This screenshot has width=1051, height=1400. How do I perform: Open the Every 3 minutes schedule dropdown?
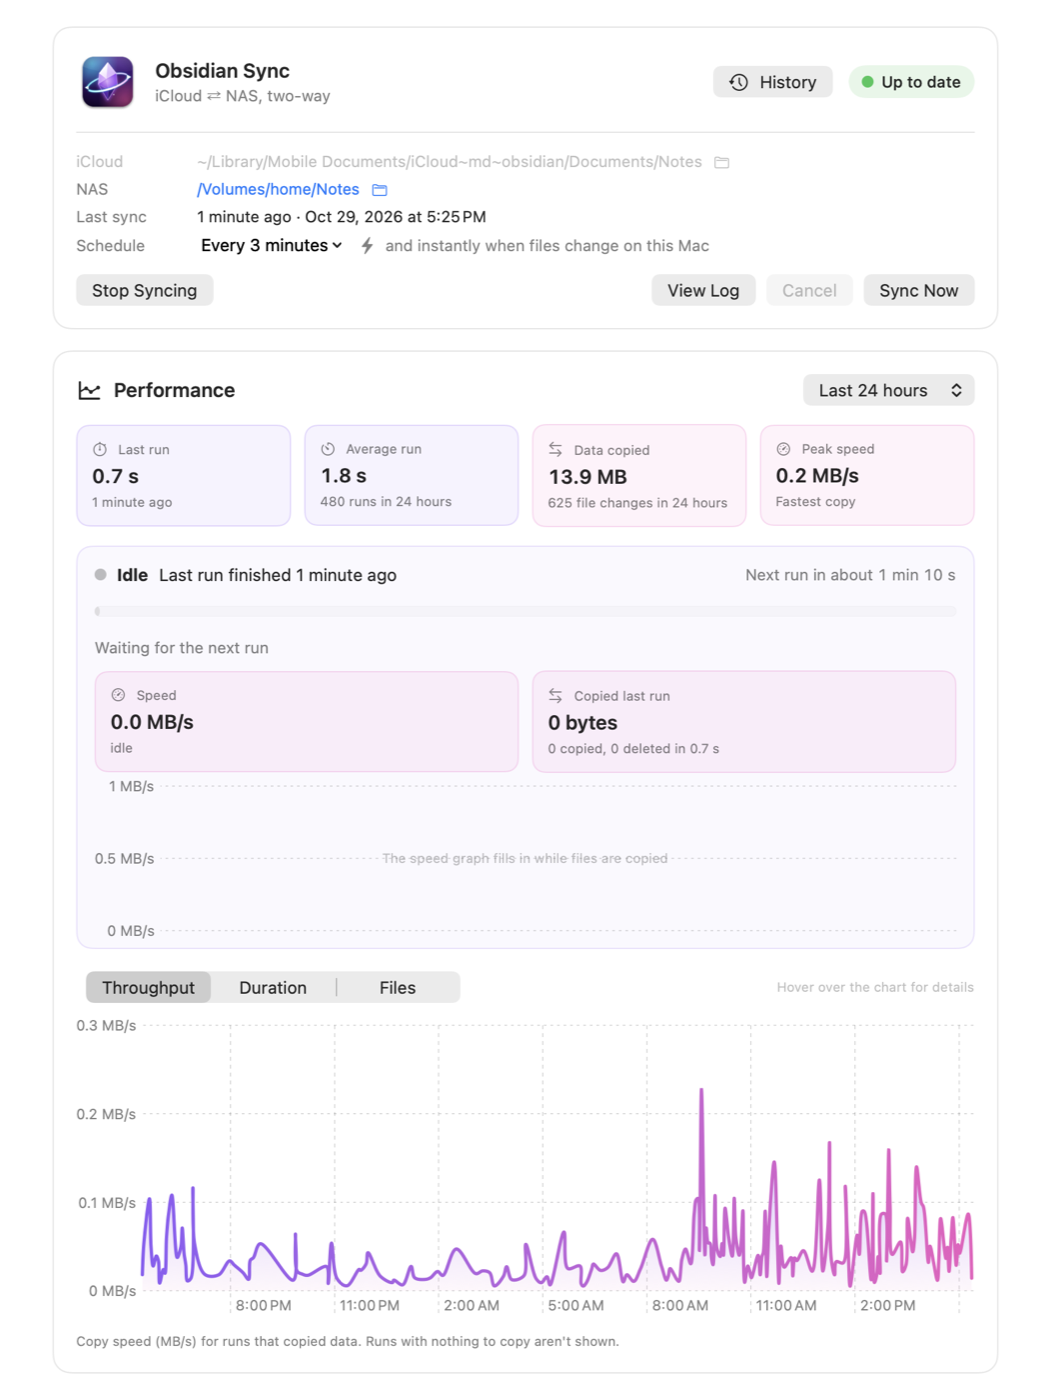pos(271,246)
